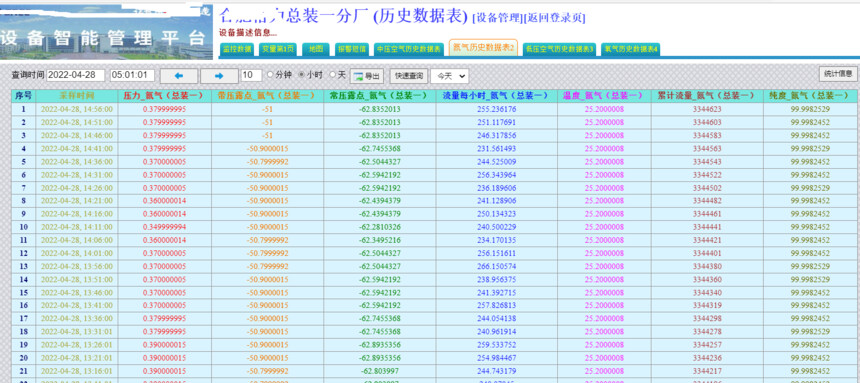Image resolution: width=860 pixels, height=383 pixels.
Task: Click cumulative flow value 3344217
Action: pos(707,371)
